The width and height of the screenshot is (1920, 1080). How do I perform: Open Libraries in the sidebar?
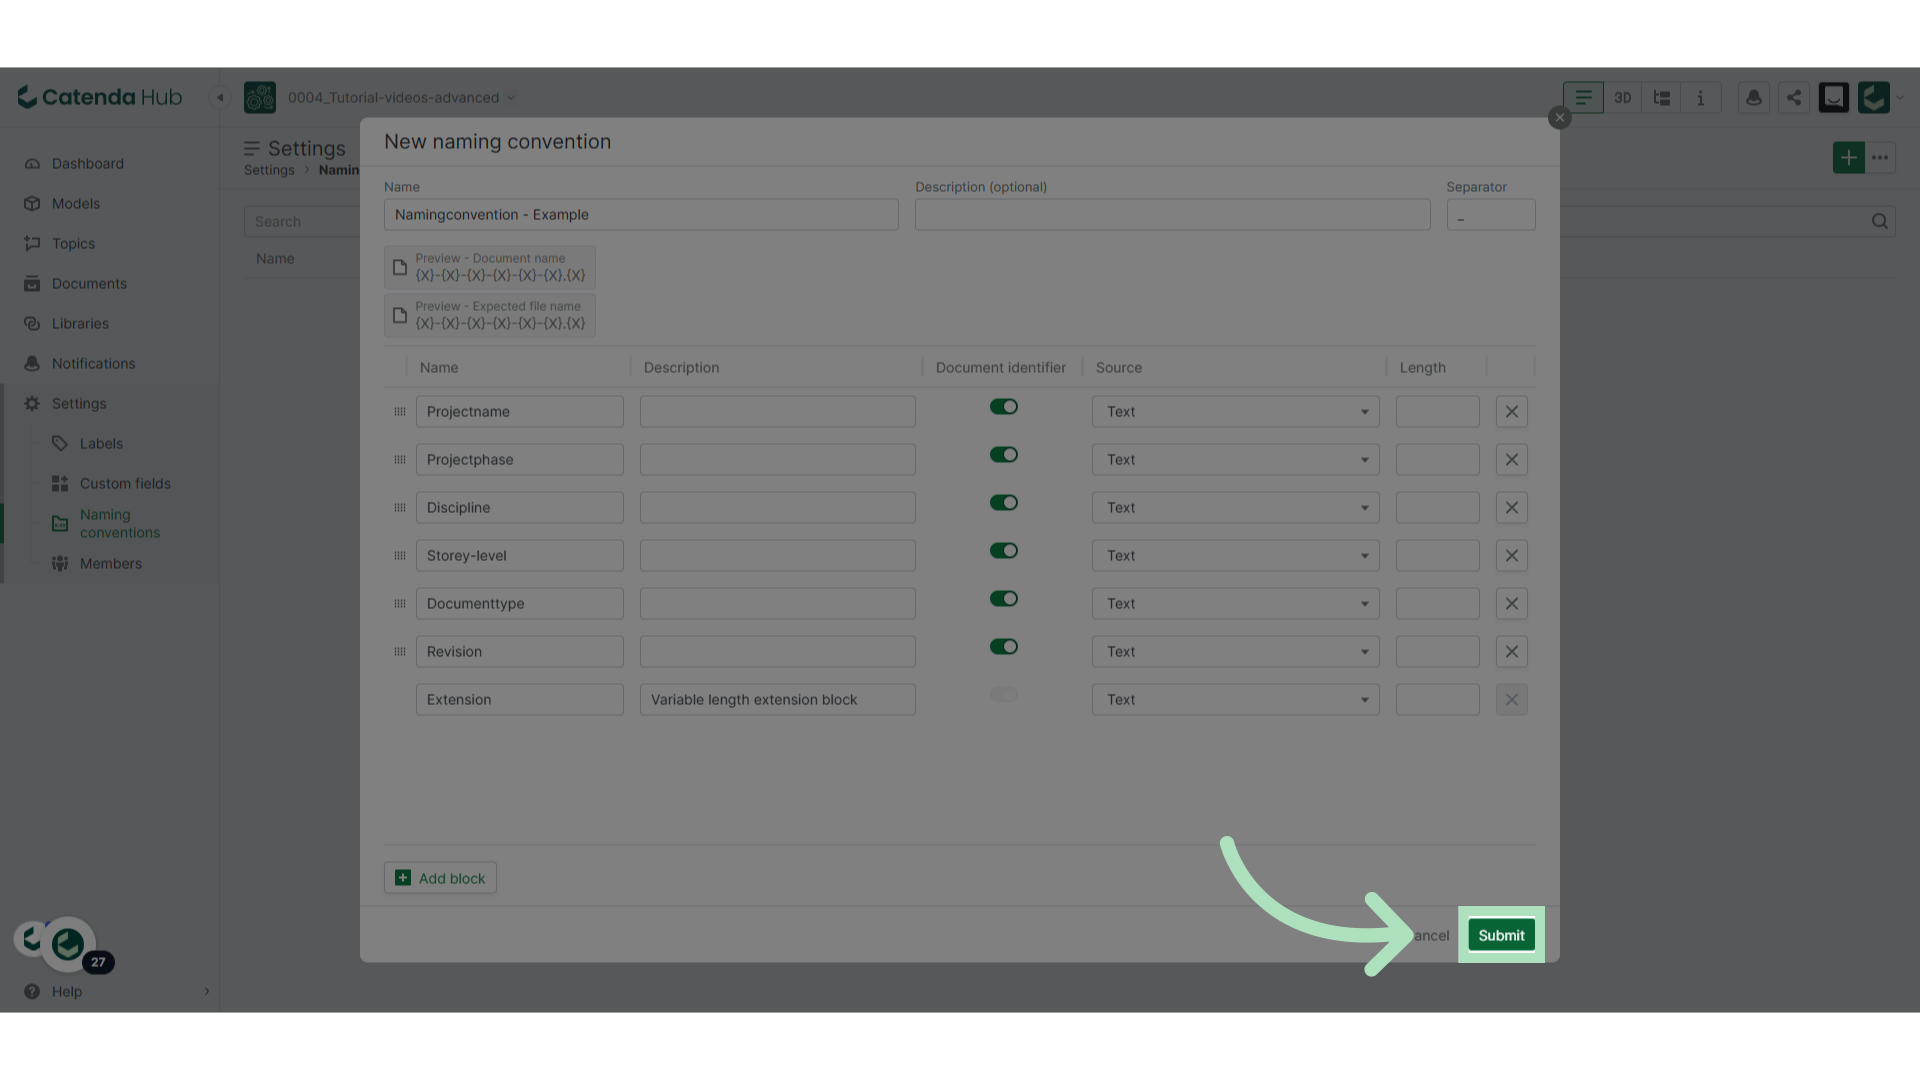coord(80,323)
